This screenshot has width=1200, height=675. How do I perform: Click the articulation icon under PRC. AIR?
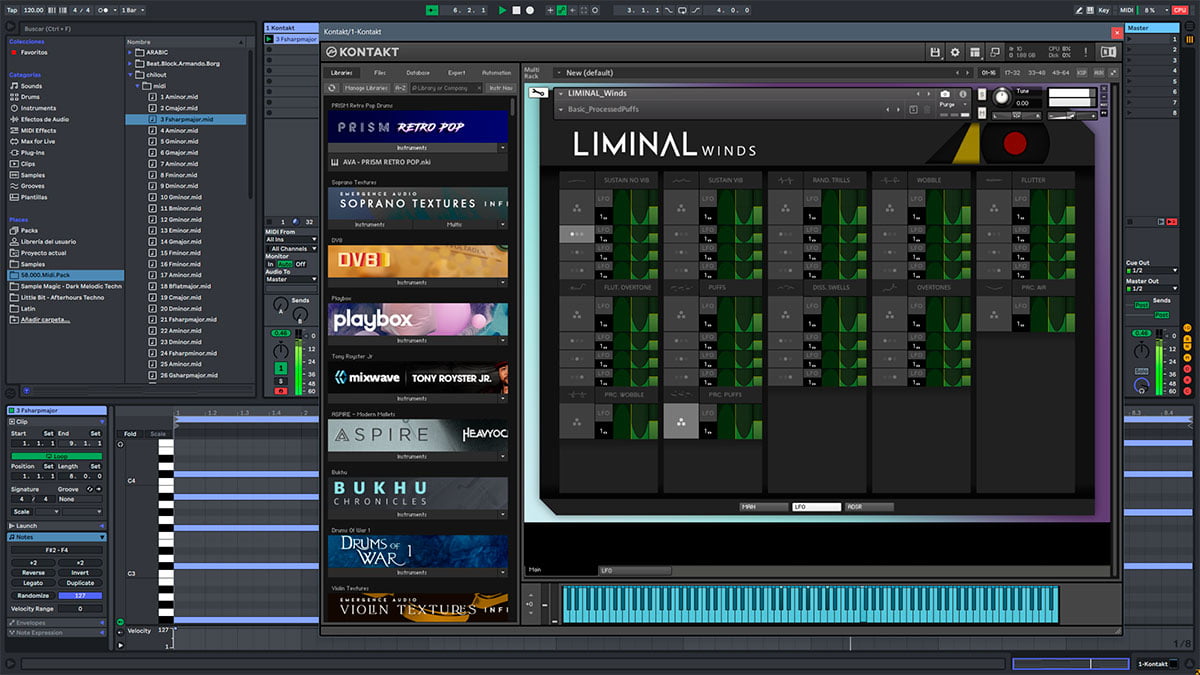993,314
